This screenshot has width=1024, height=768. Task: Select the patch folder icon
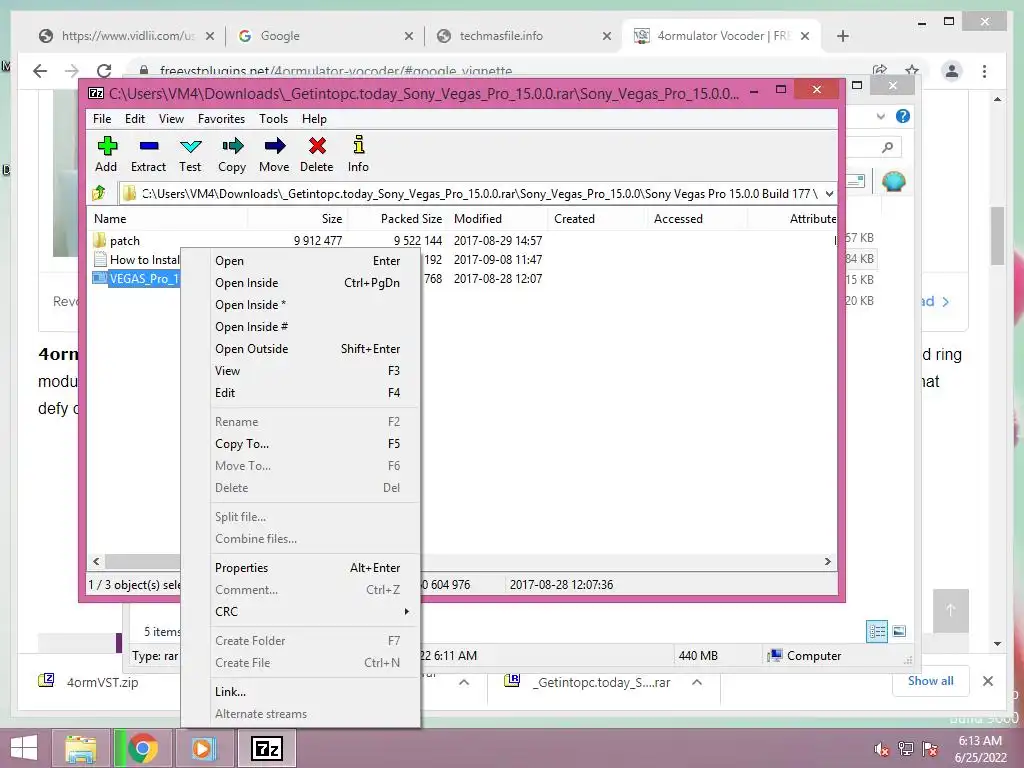99,240
